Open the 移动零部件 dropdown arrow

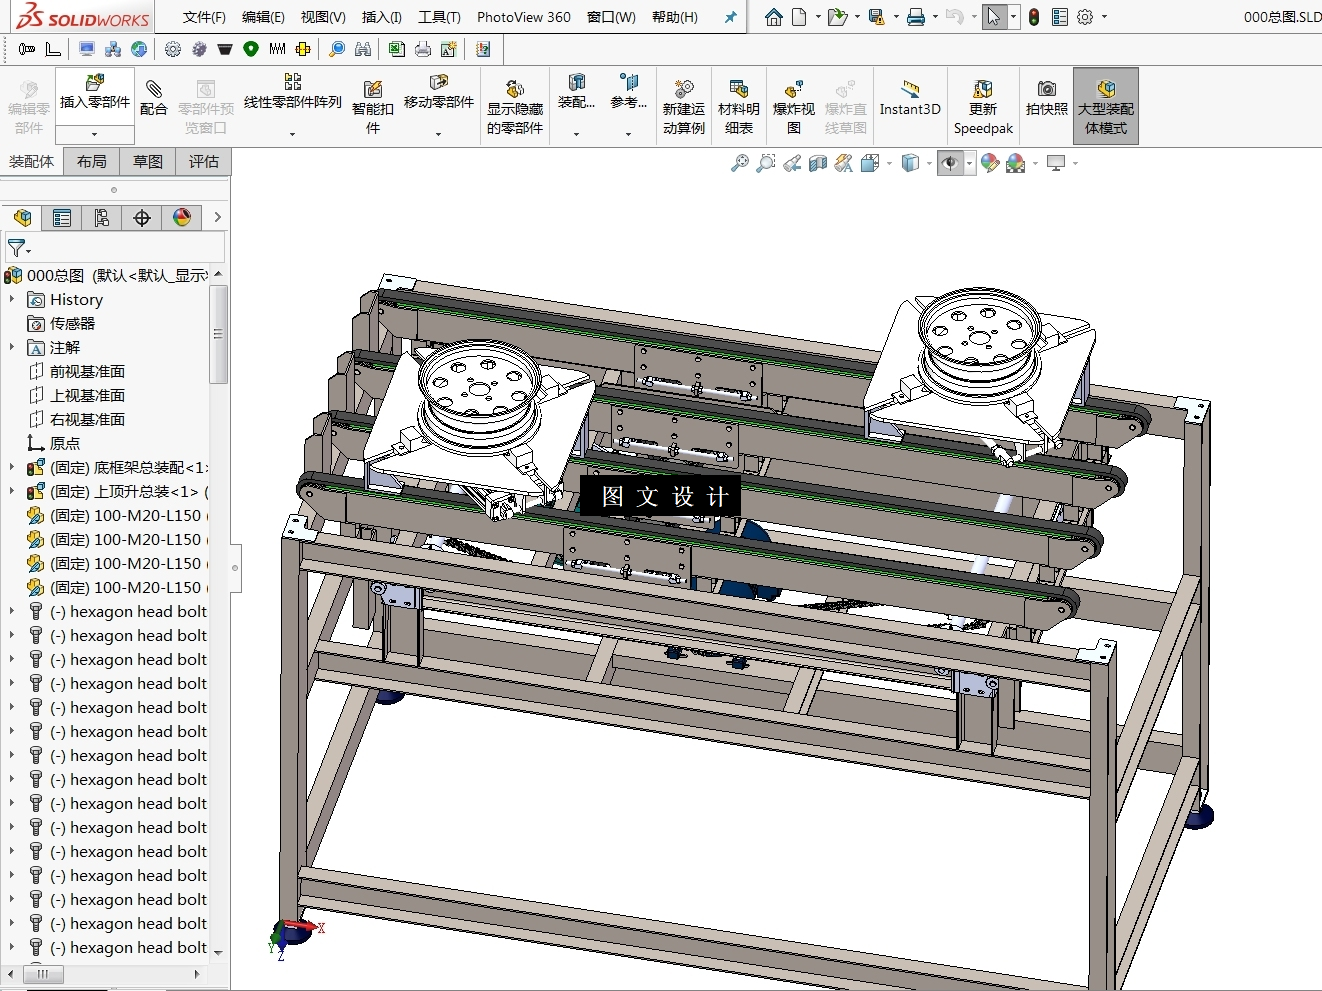click(438, 133)
